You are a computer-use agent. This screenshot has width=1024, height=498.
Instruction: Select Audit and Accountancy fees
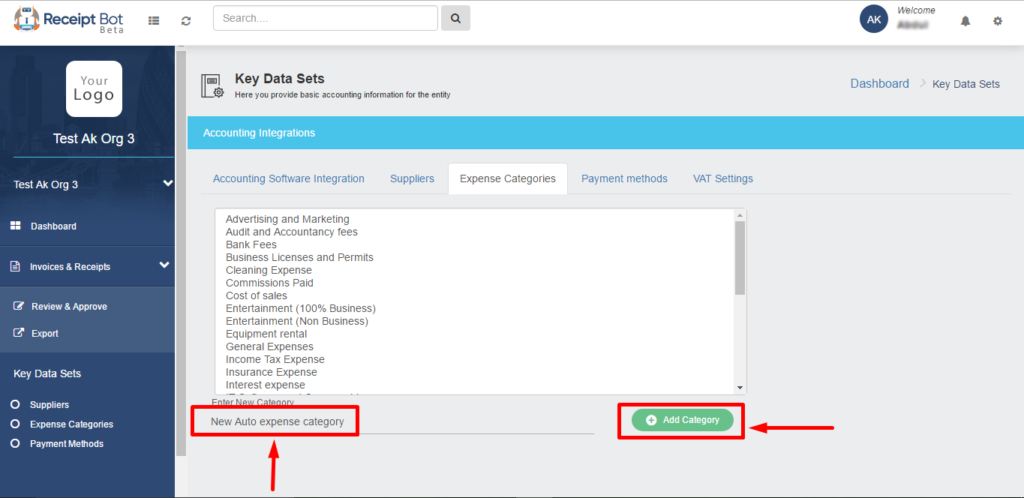[291, 232]
